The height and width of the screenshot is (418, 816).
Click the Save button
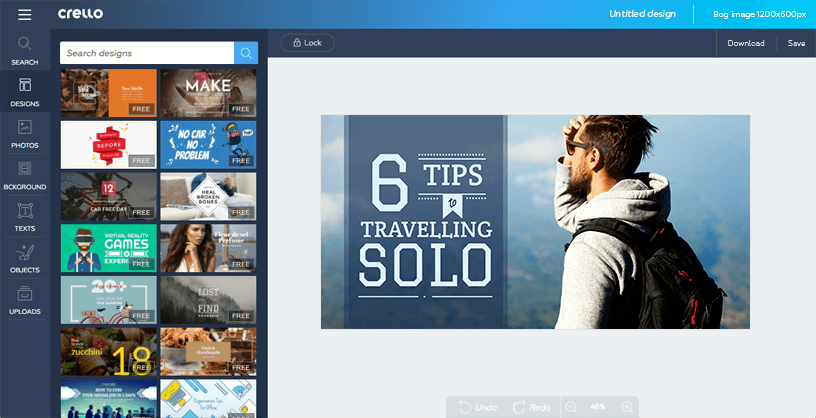(x=796, y=43)
